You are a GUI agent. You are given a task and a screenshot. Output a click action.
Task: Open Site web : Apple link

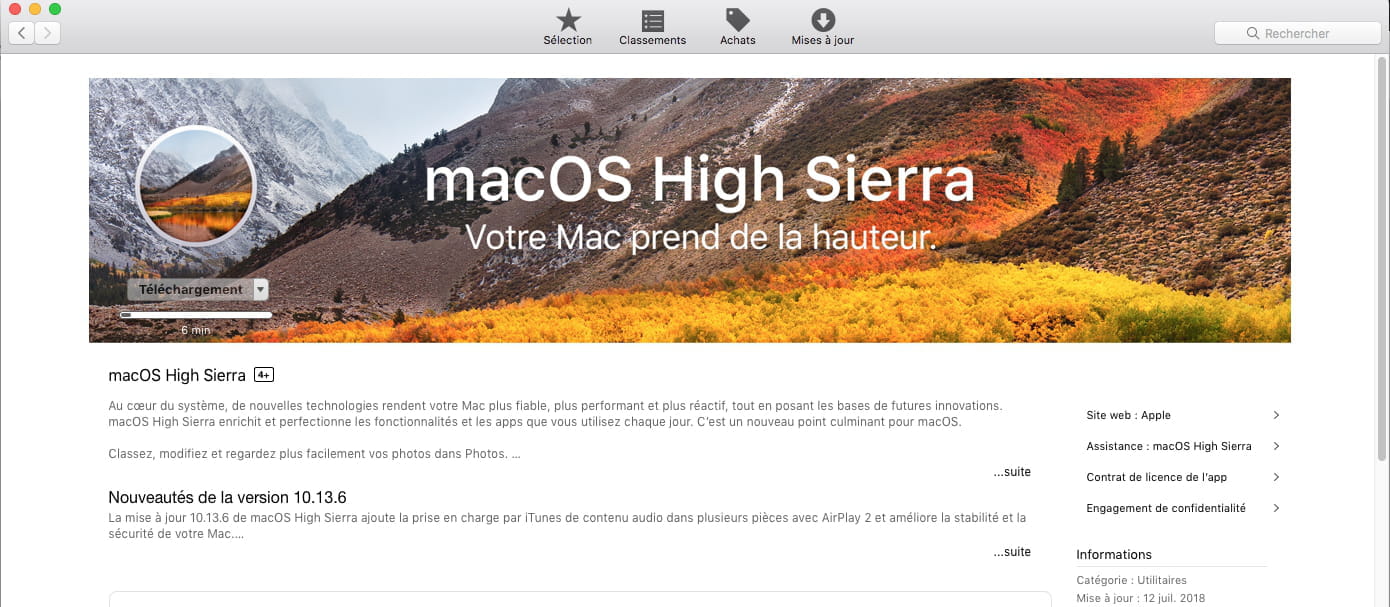pyautogui.click(x=1128, y=415)
